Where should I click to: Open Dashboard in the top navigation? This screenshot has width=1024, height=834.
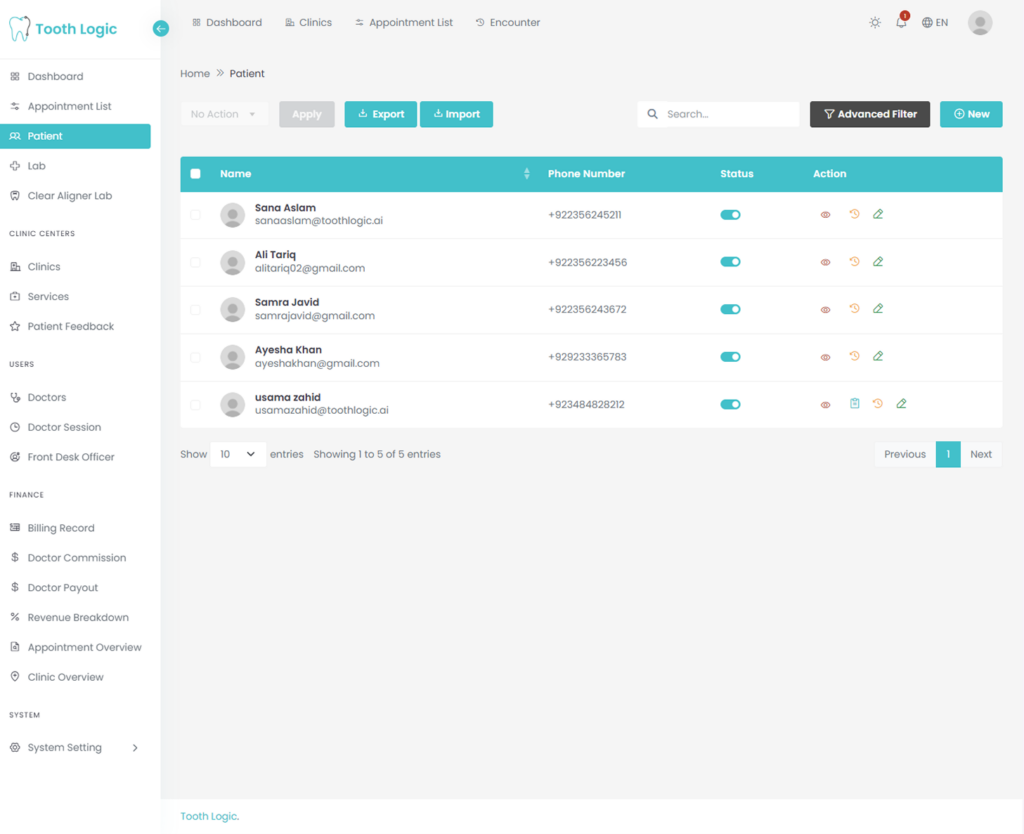(227, 22)
